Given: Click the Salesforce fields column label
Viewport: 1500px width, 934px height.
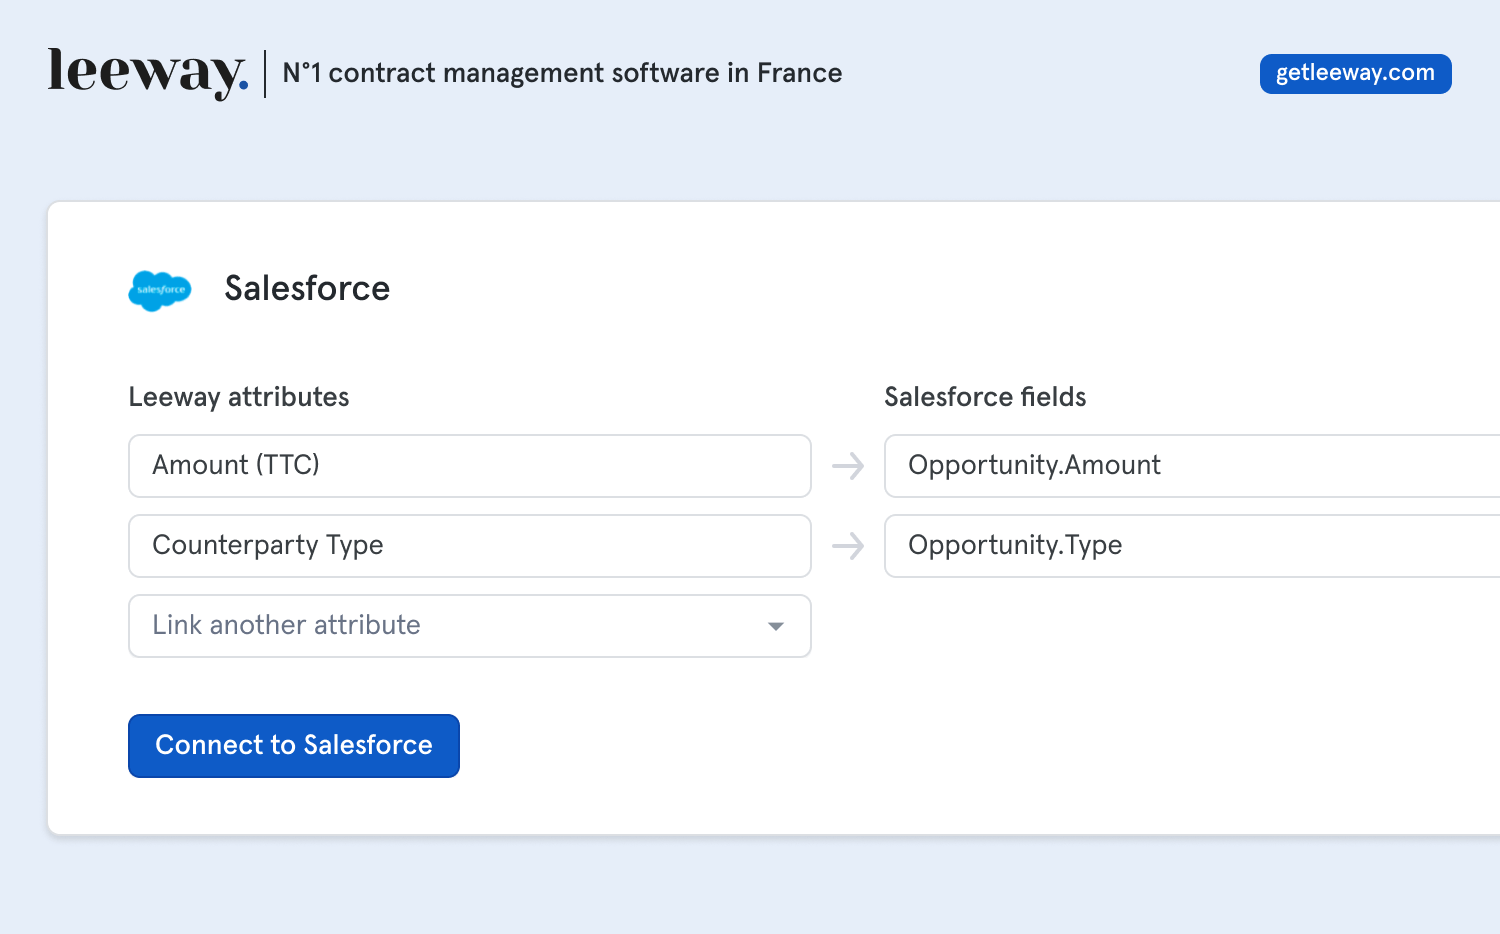Looking at the screenshot, I should 985,397.
